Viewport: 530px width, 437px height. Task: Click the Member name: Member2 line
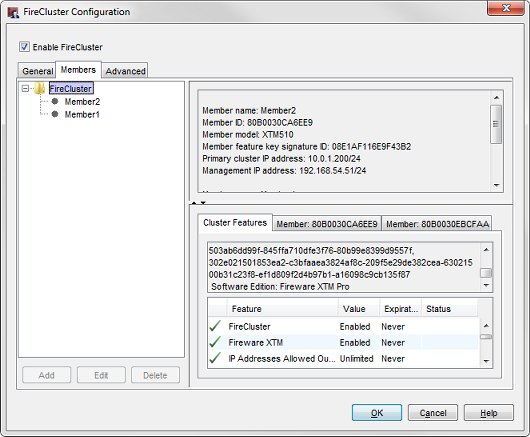click(x=249, y=111)
